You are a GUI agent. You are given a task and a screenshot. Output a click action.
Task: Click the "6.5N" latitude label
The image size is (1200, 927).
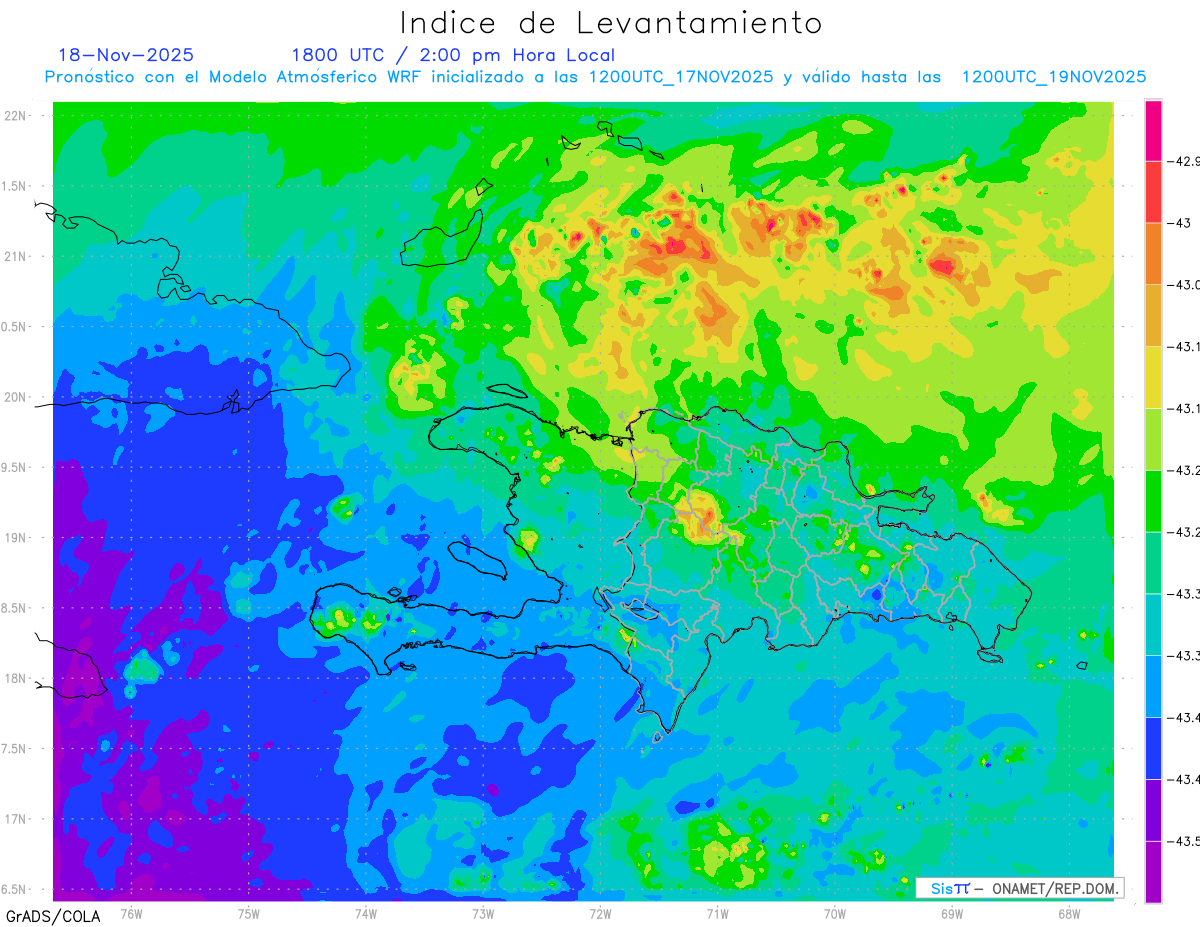tap(14, 889)
